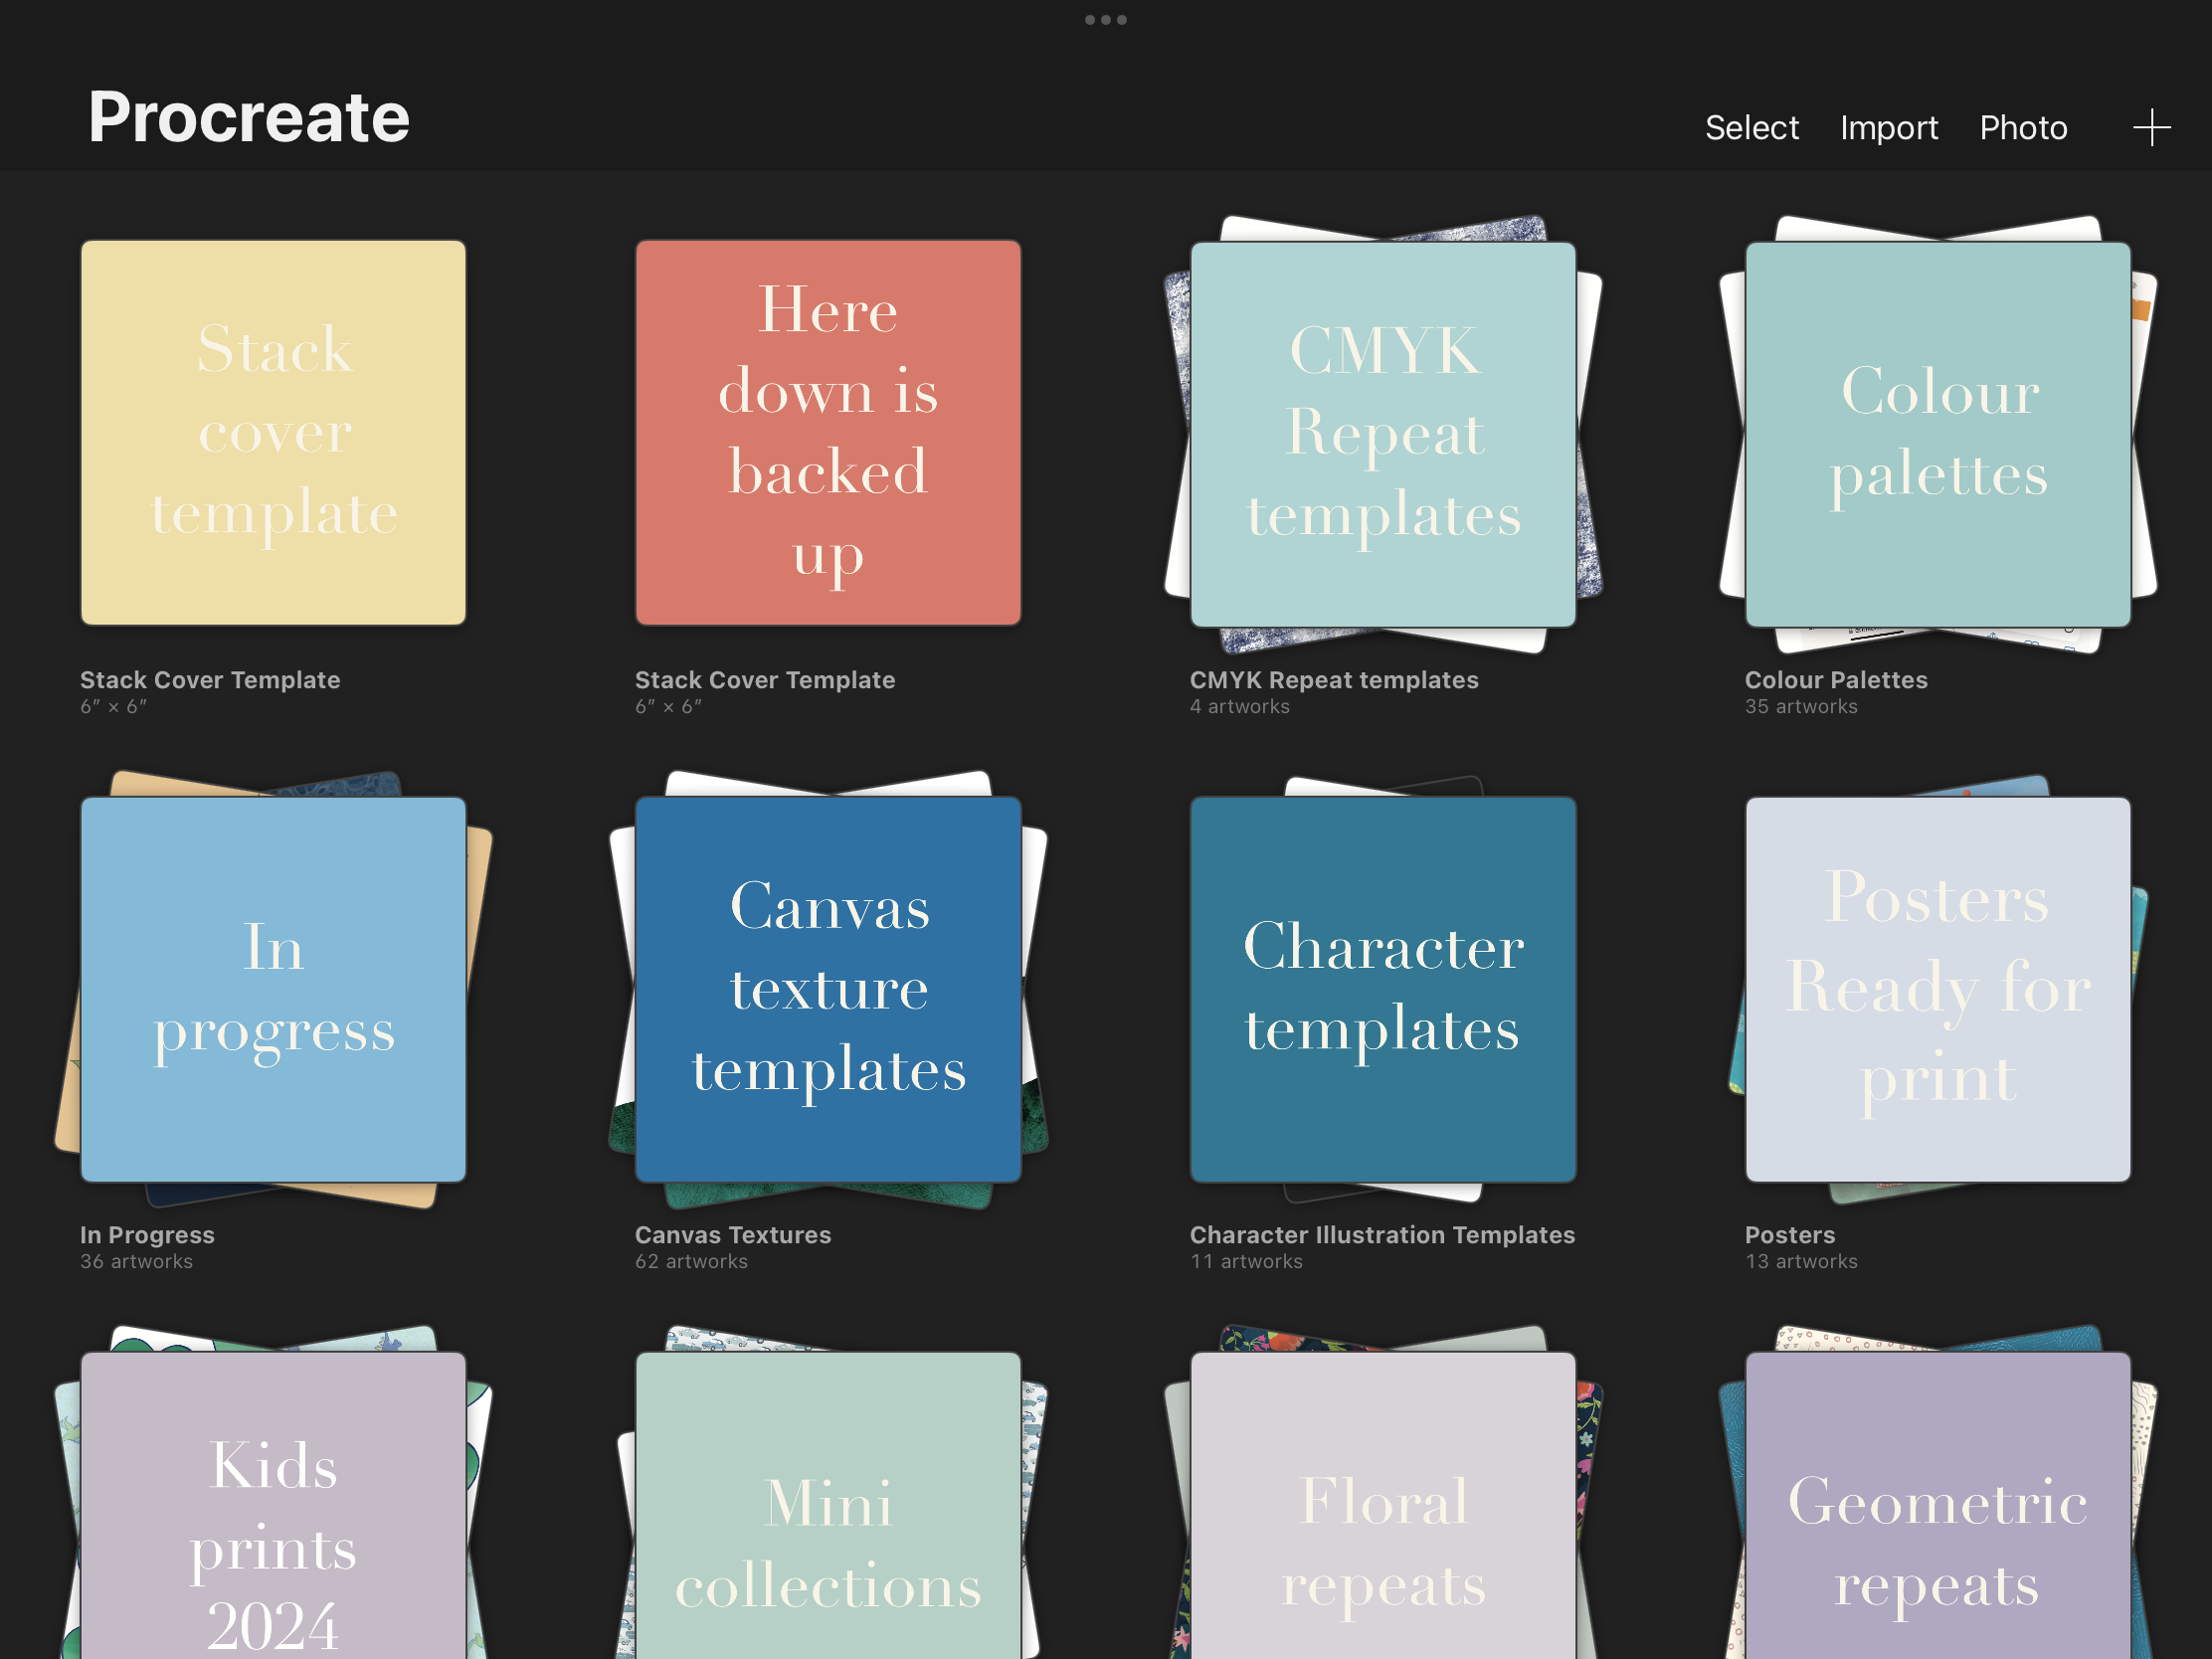
Task: Click the '62 artworks' count text
Action: [x=691, y=1262]
